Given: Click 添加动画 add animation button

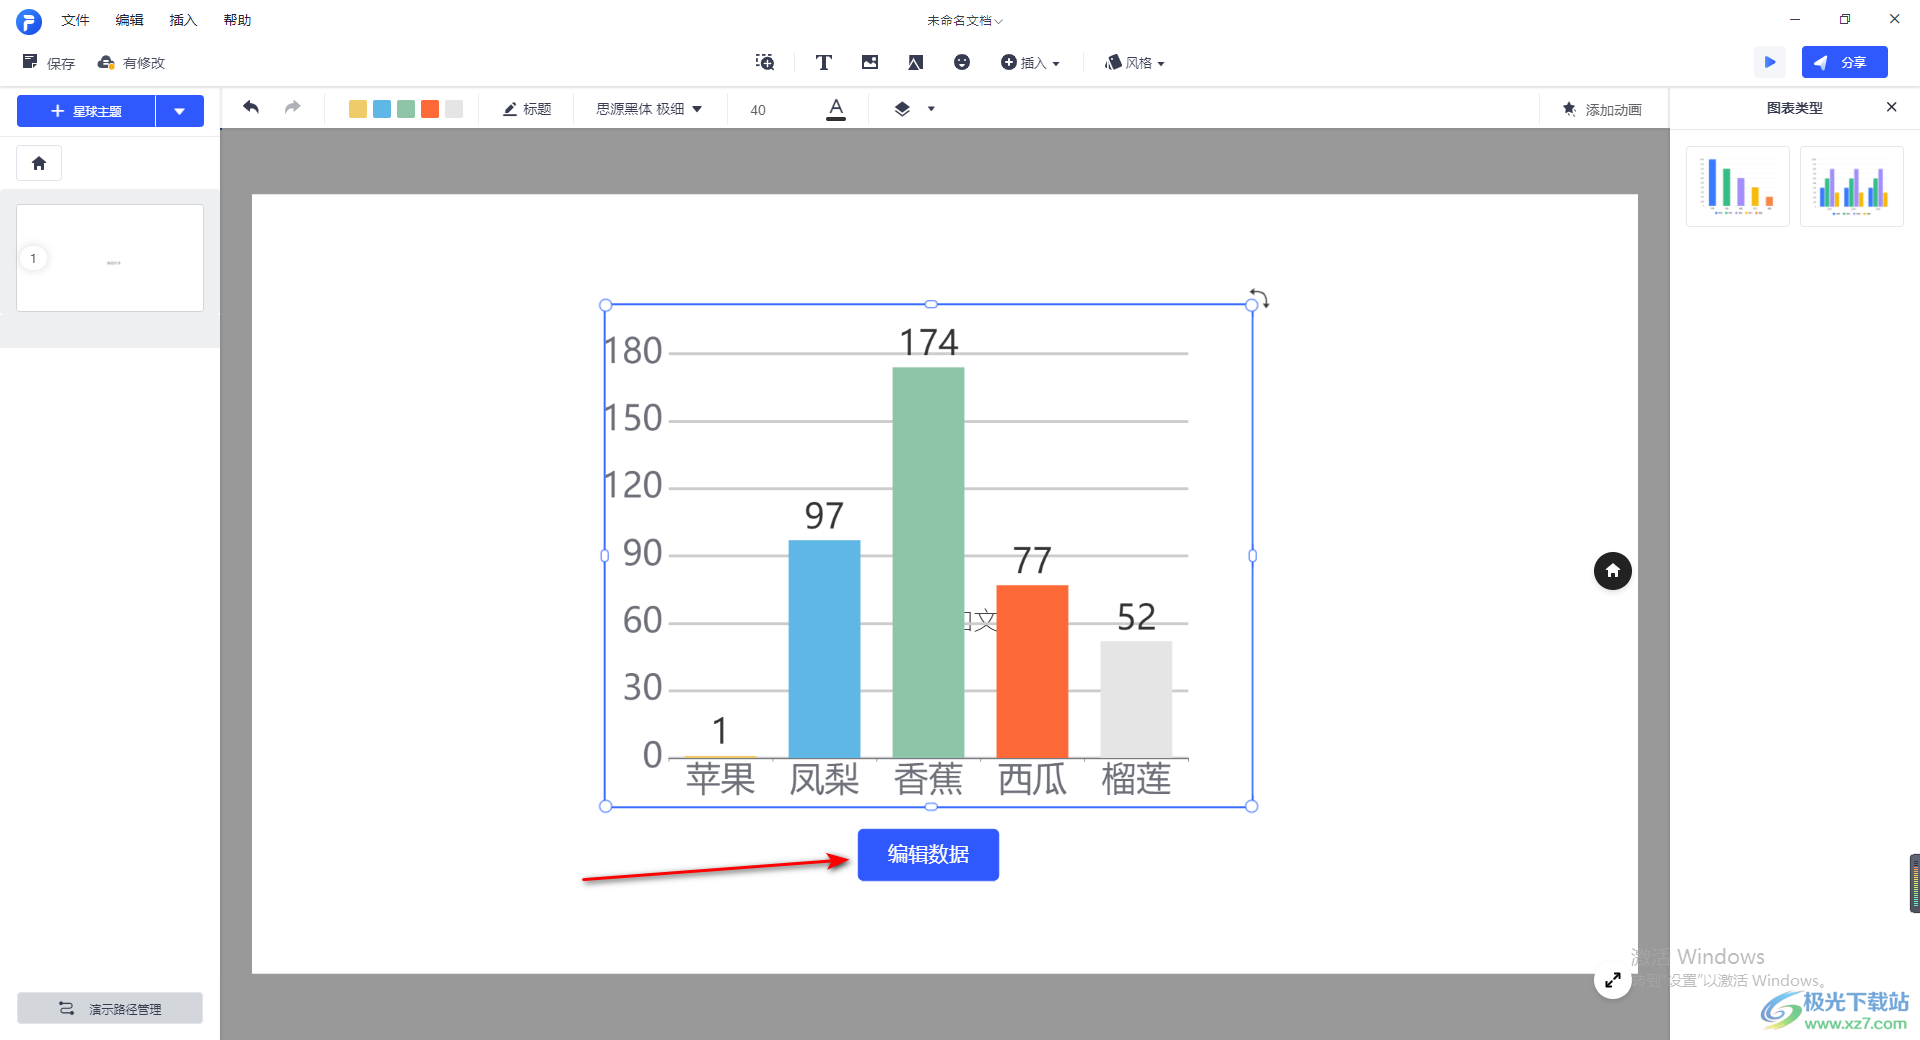Looking at the screenshot, I should click(x=1602, y=109).
